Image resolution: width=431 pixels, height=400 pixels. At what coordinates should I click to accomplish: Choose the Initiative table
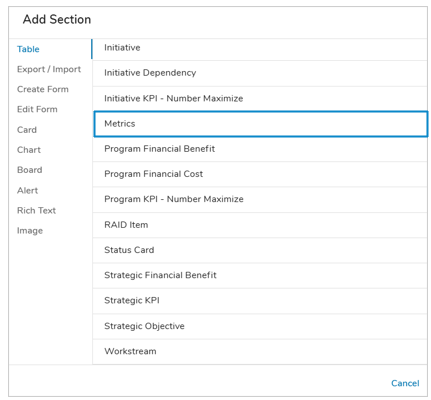(260, 48)
